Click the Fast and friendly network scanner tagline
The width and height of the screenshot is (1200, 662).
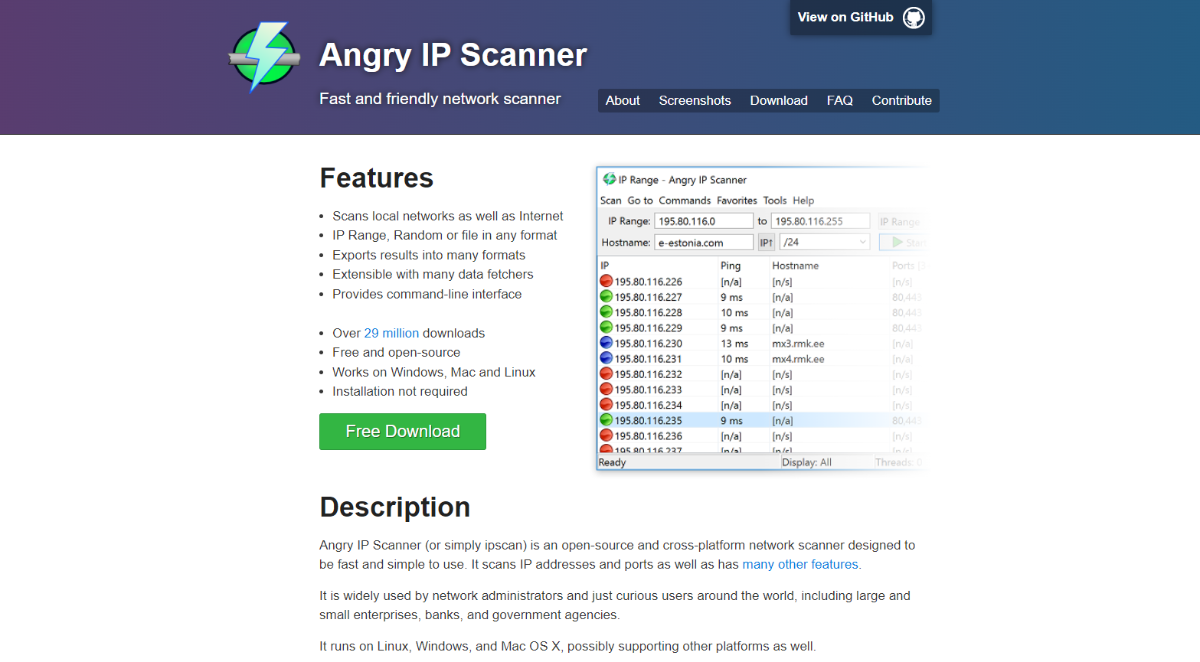[440, 98]
